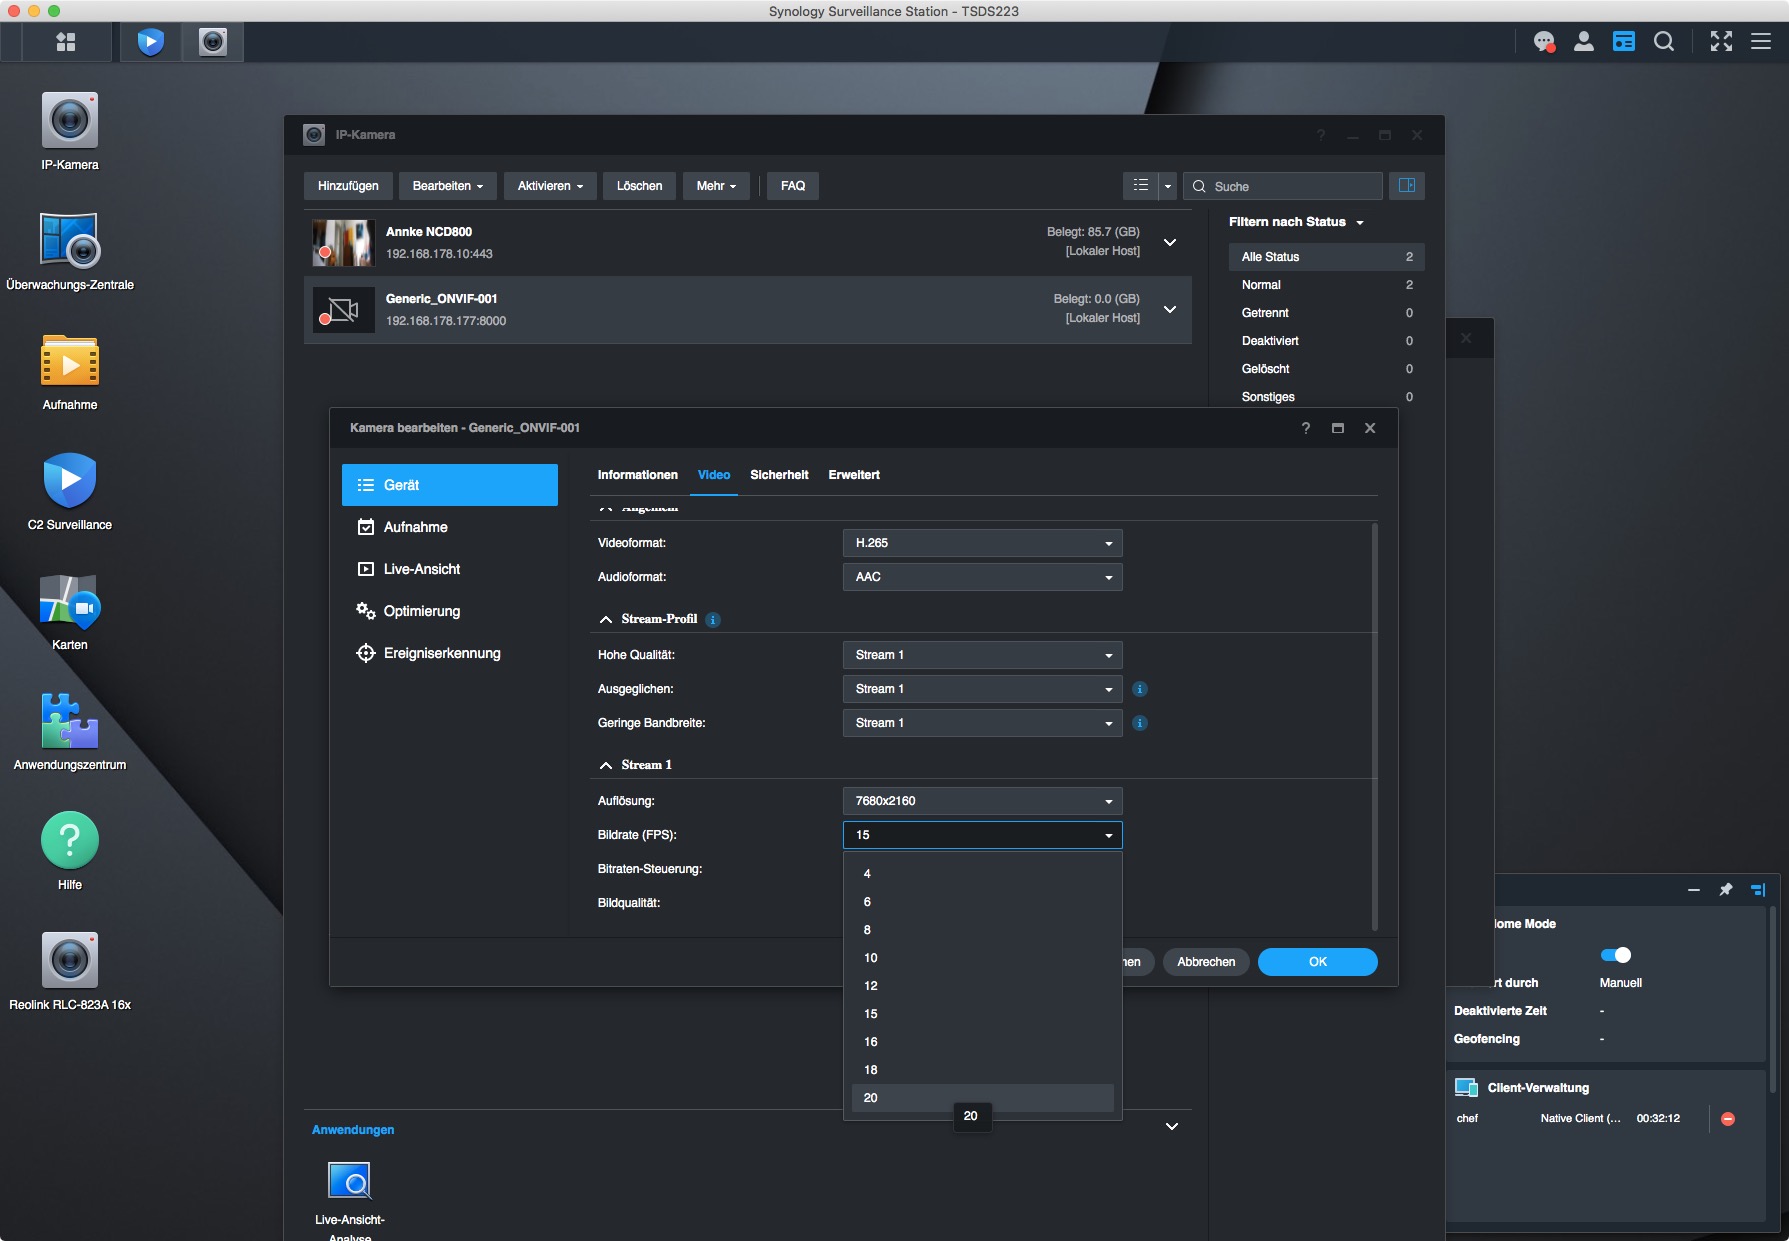Click the Hinzufügen button

pos(348,186)
